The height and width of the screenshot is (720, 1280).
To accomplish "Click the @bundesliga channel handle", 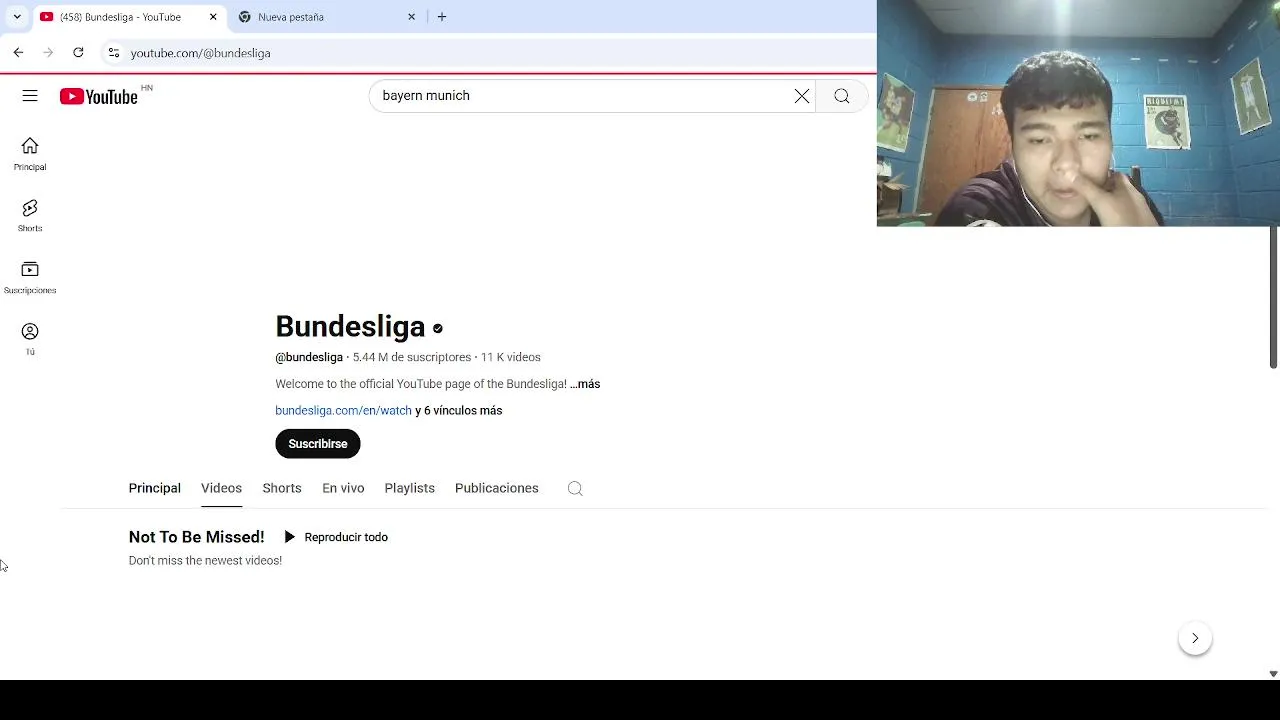I will coord(309,357).
